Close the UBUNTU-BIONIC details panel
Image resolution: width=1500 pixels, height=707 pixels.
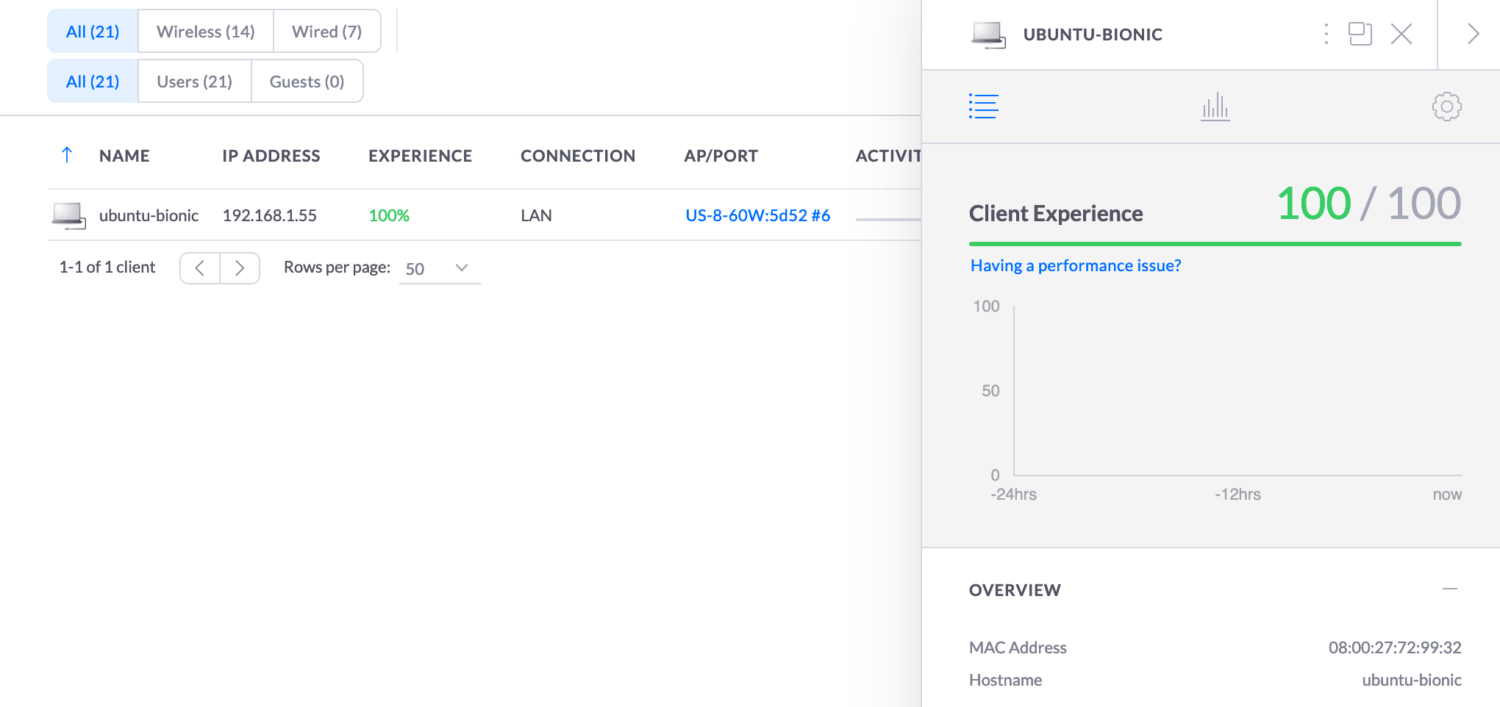(x=1401, y=34)
